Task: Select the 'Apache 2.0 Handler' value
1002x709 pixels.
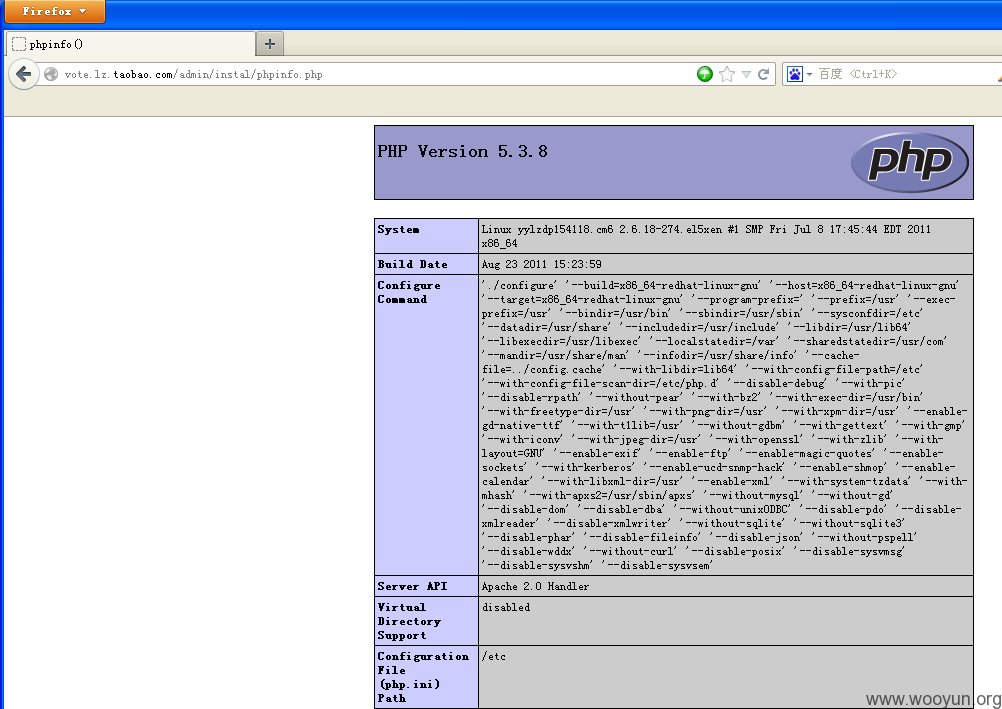Action: (x=536, y=586)
